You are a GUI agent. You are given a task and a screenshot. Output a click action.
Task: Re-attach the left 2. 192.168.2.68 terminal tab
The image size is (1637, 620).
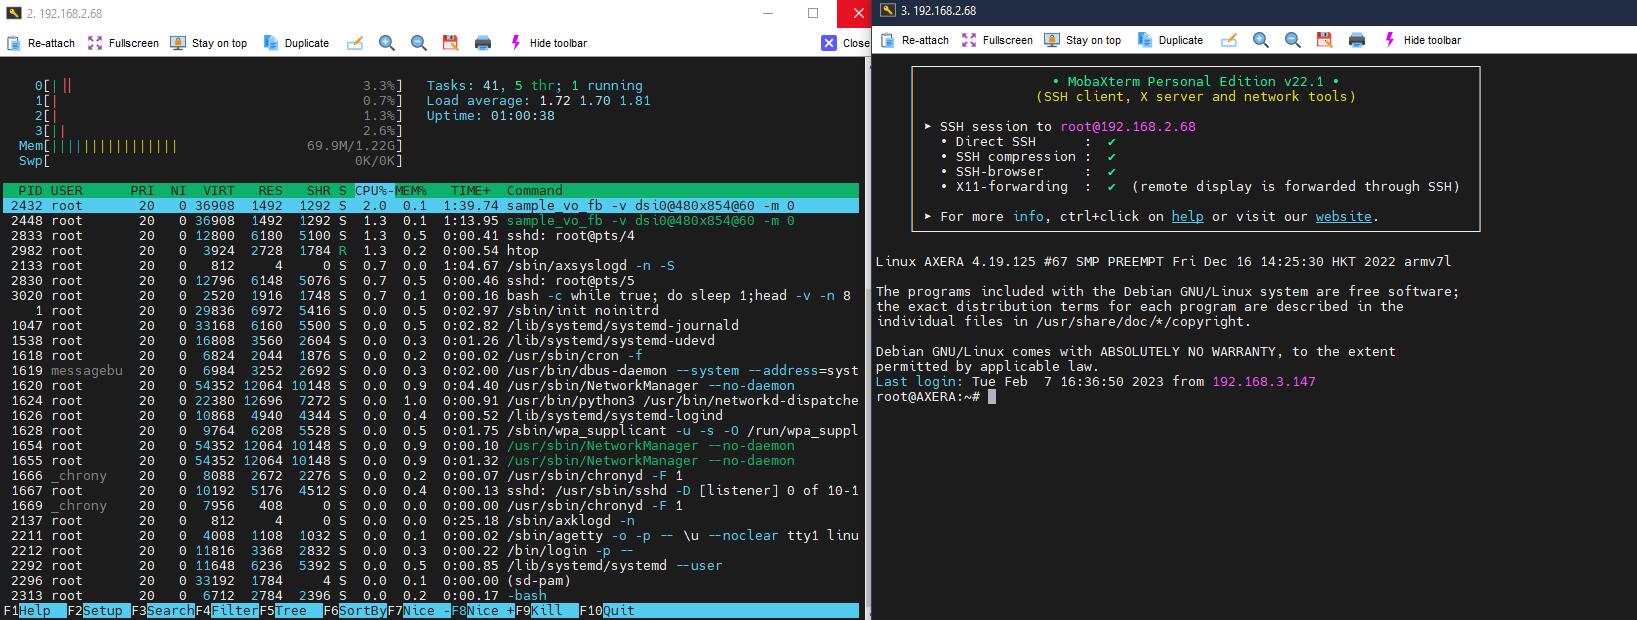click(x=41, y=43)
